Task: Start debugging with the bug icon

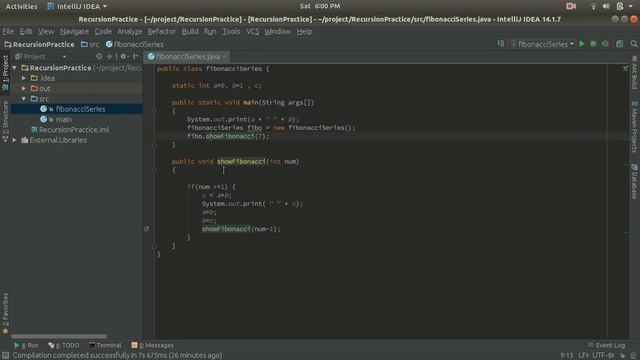Action: [x=593, y=44]
